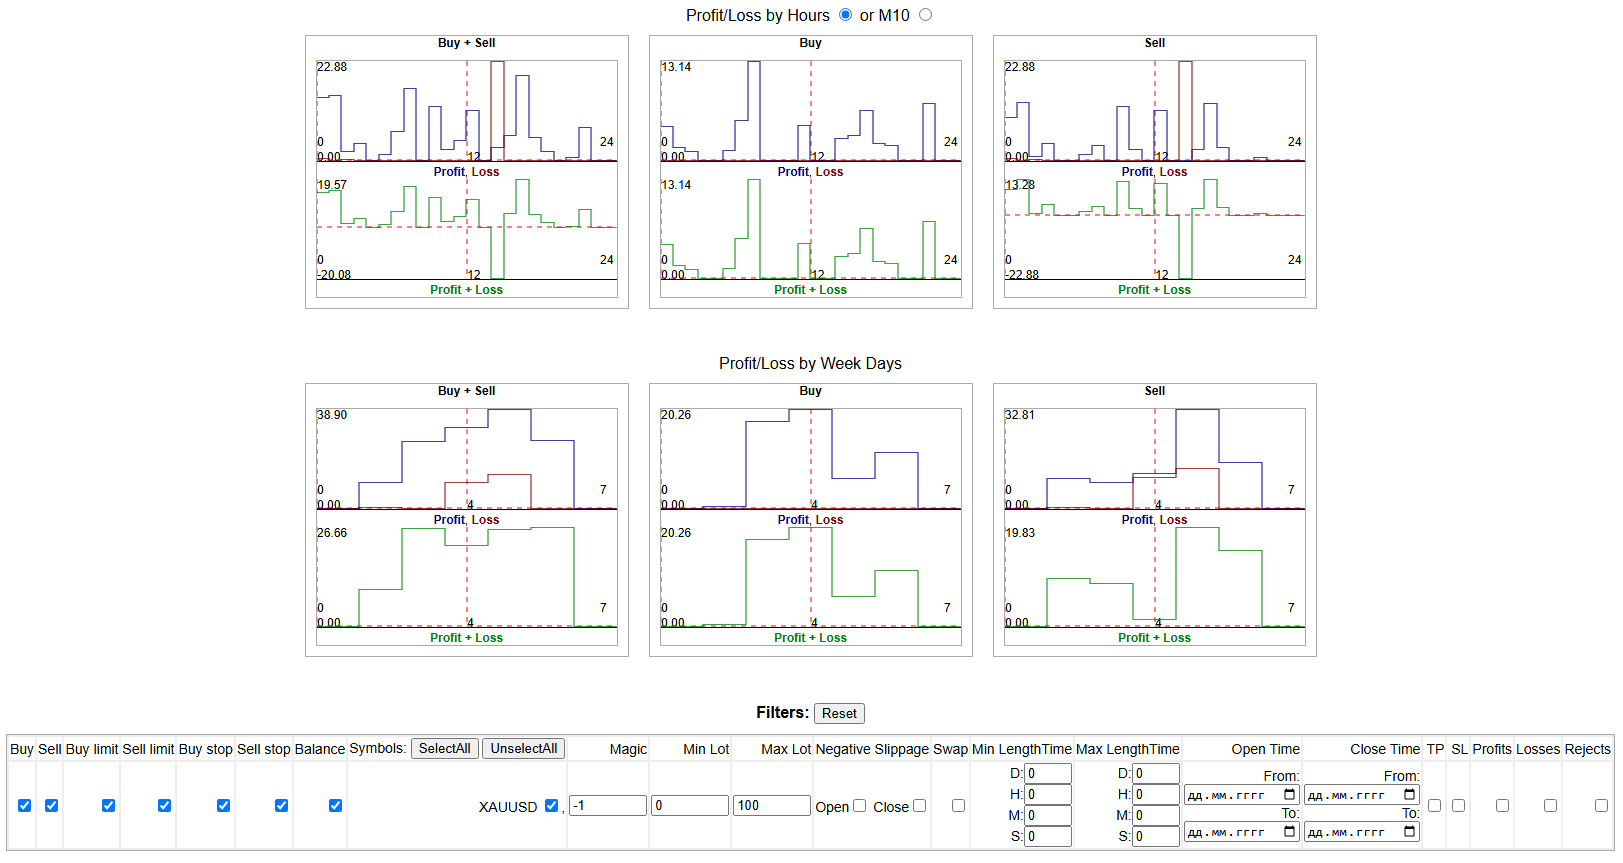This screenshot has height=863, width=1623.
Task: Enable the Profits checkbox
Action: click(x=1502, y=805)
